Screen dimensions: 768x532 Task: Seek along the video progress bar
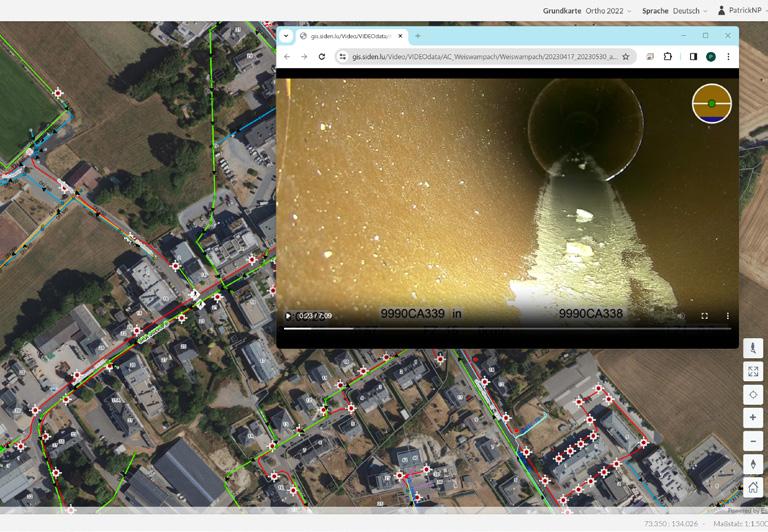pos(507,329)
